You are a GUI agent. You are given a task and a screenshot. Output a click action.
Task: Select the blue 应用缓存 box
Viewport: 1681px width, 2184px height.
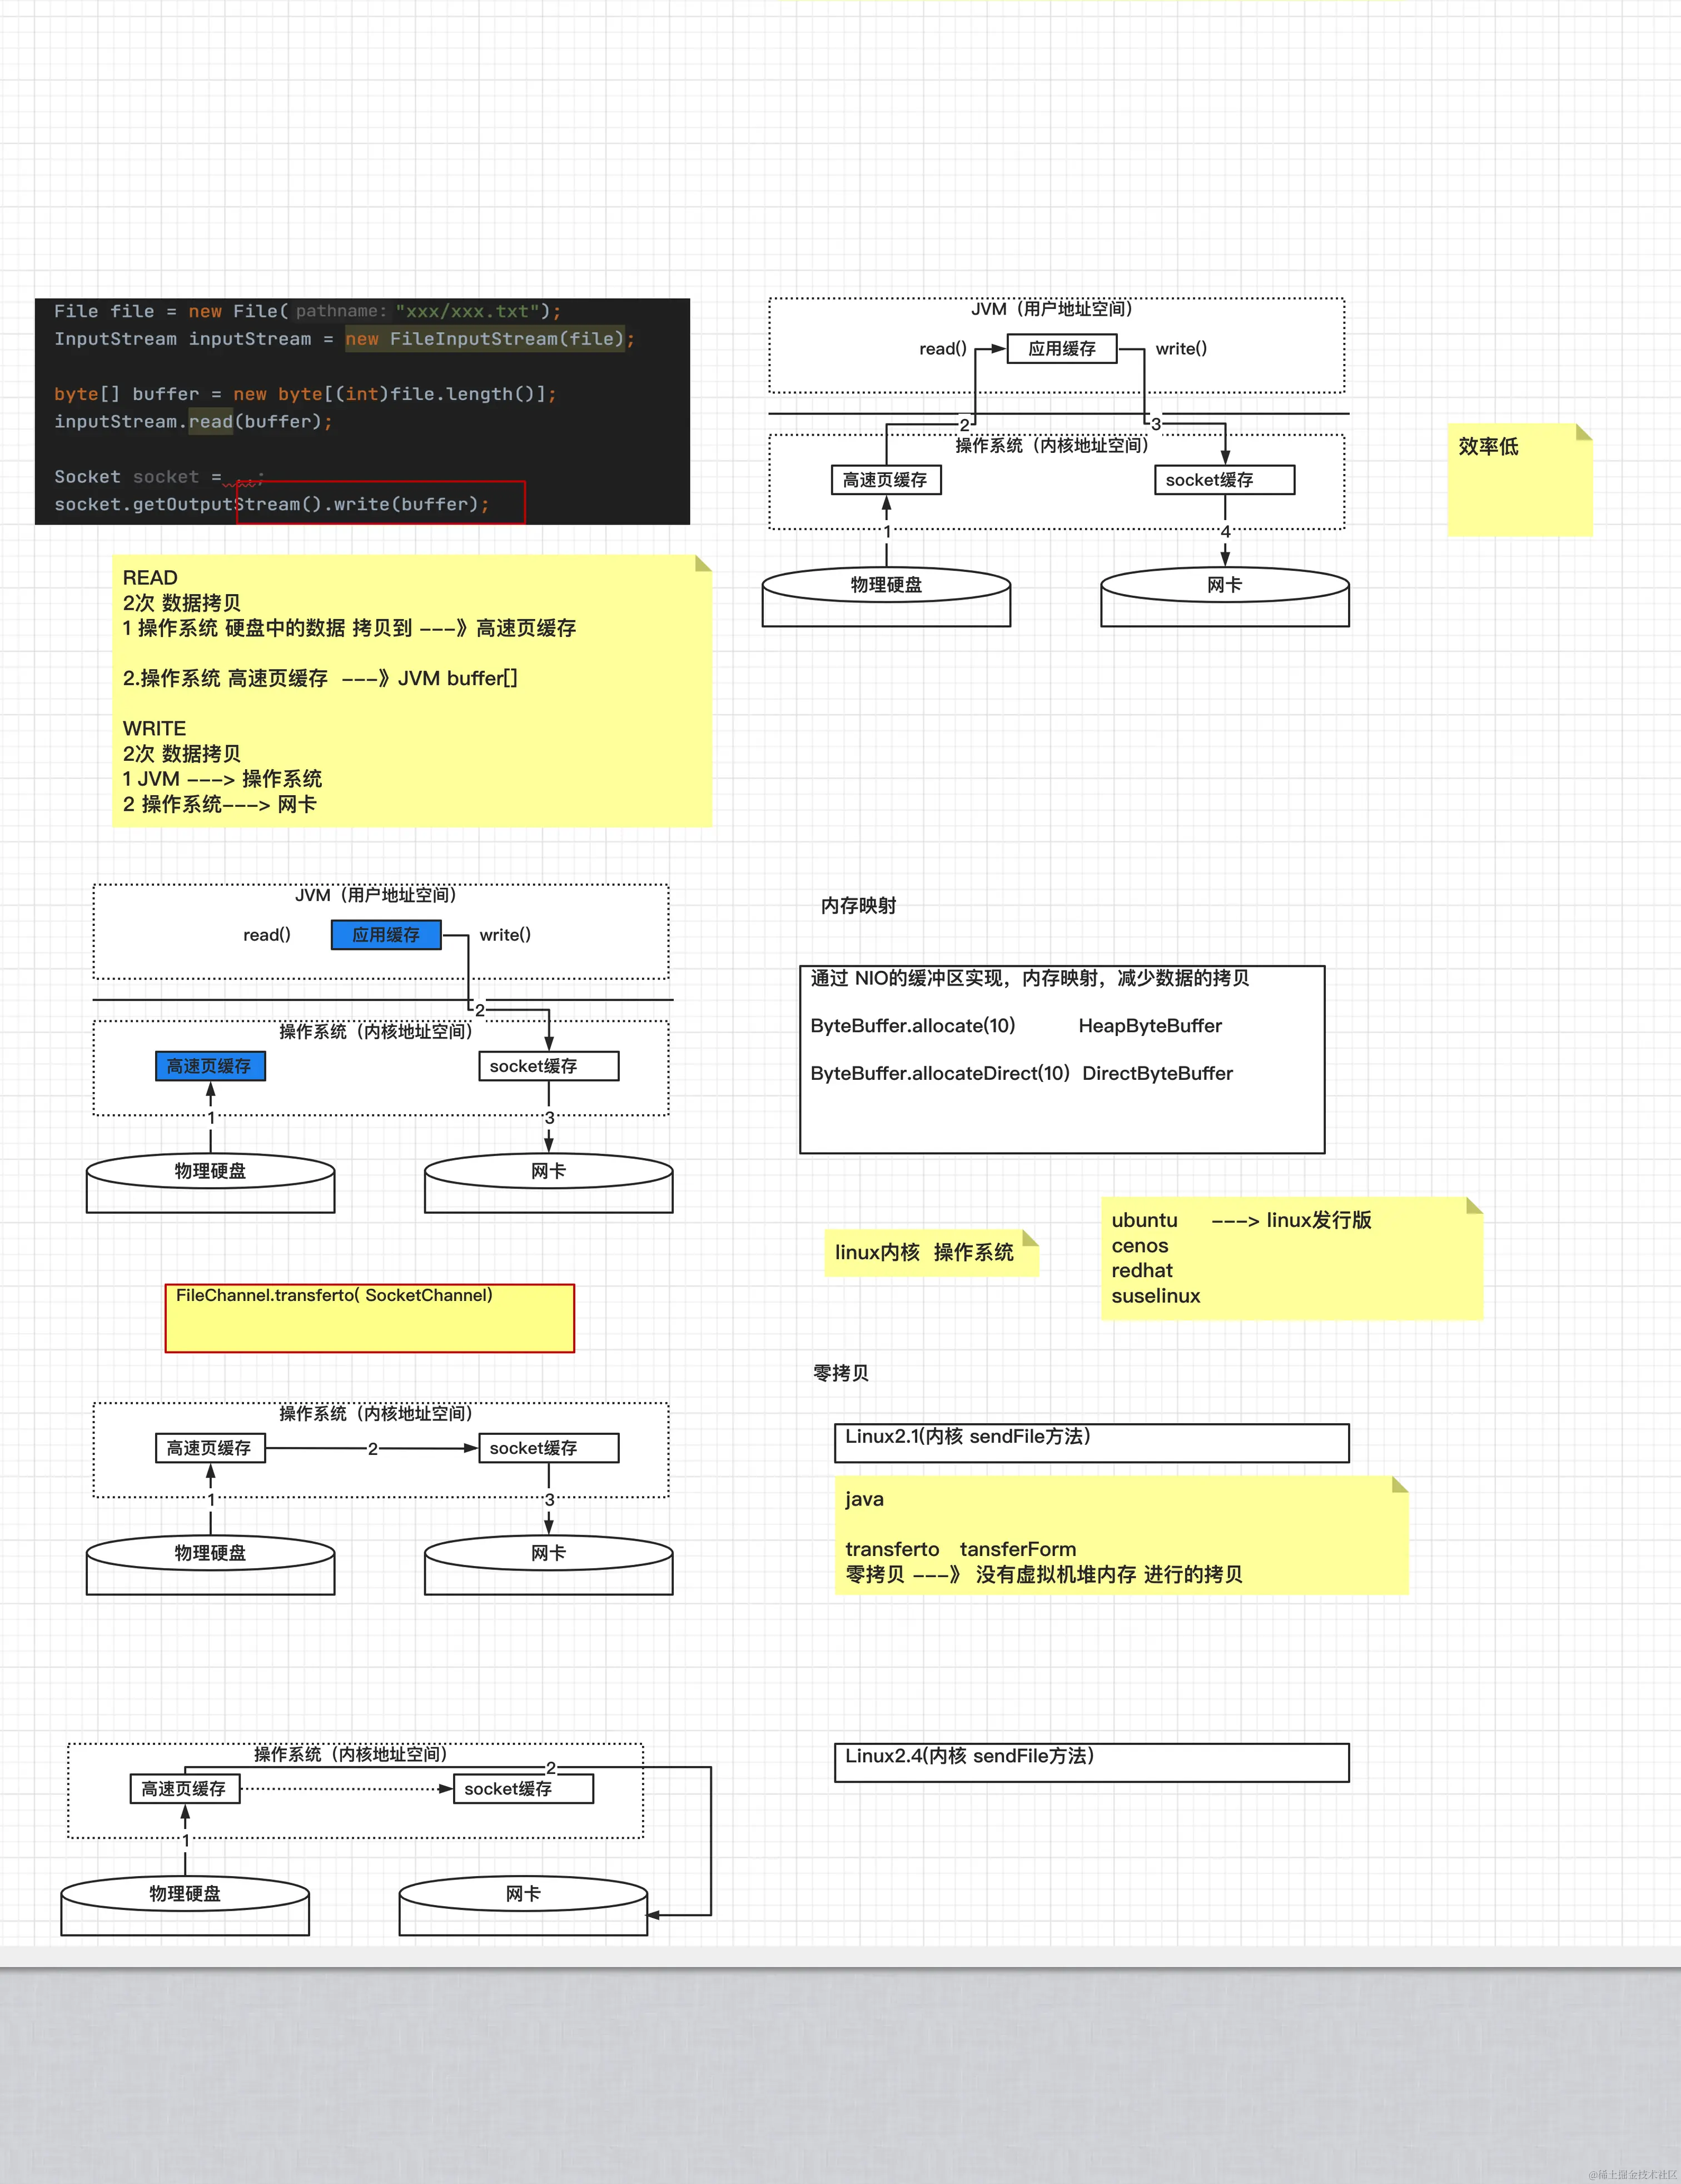click(x=386, y=935)
